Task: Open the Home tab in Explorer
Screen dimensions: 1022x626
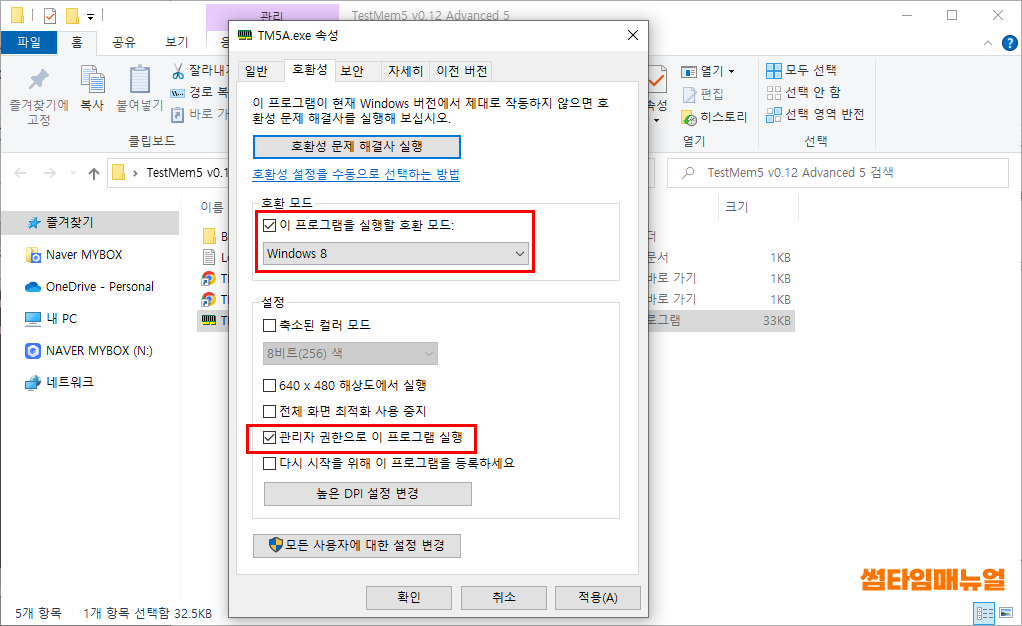Action: click(x=77, y=42)
